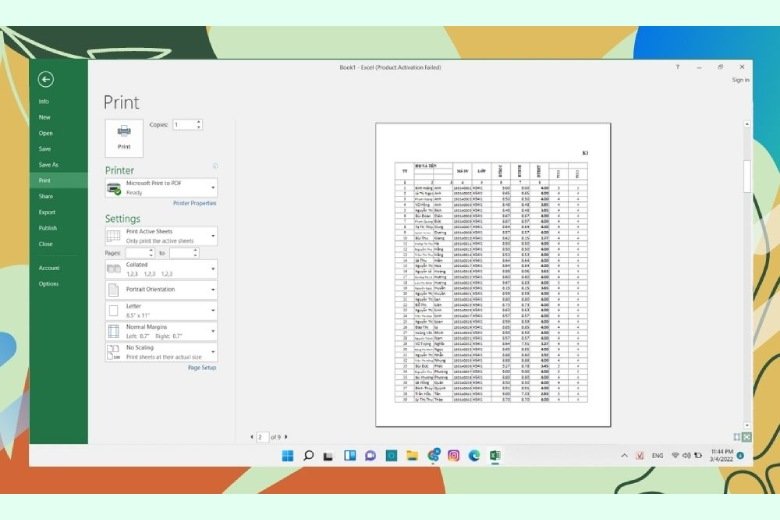
Task: Open Options in the sidebar
Action: pos(49,284)
